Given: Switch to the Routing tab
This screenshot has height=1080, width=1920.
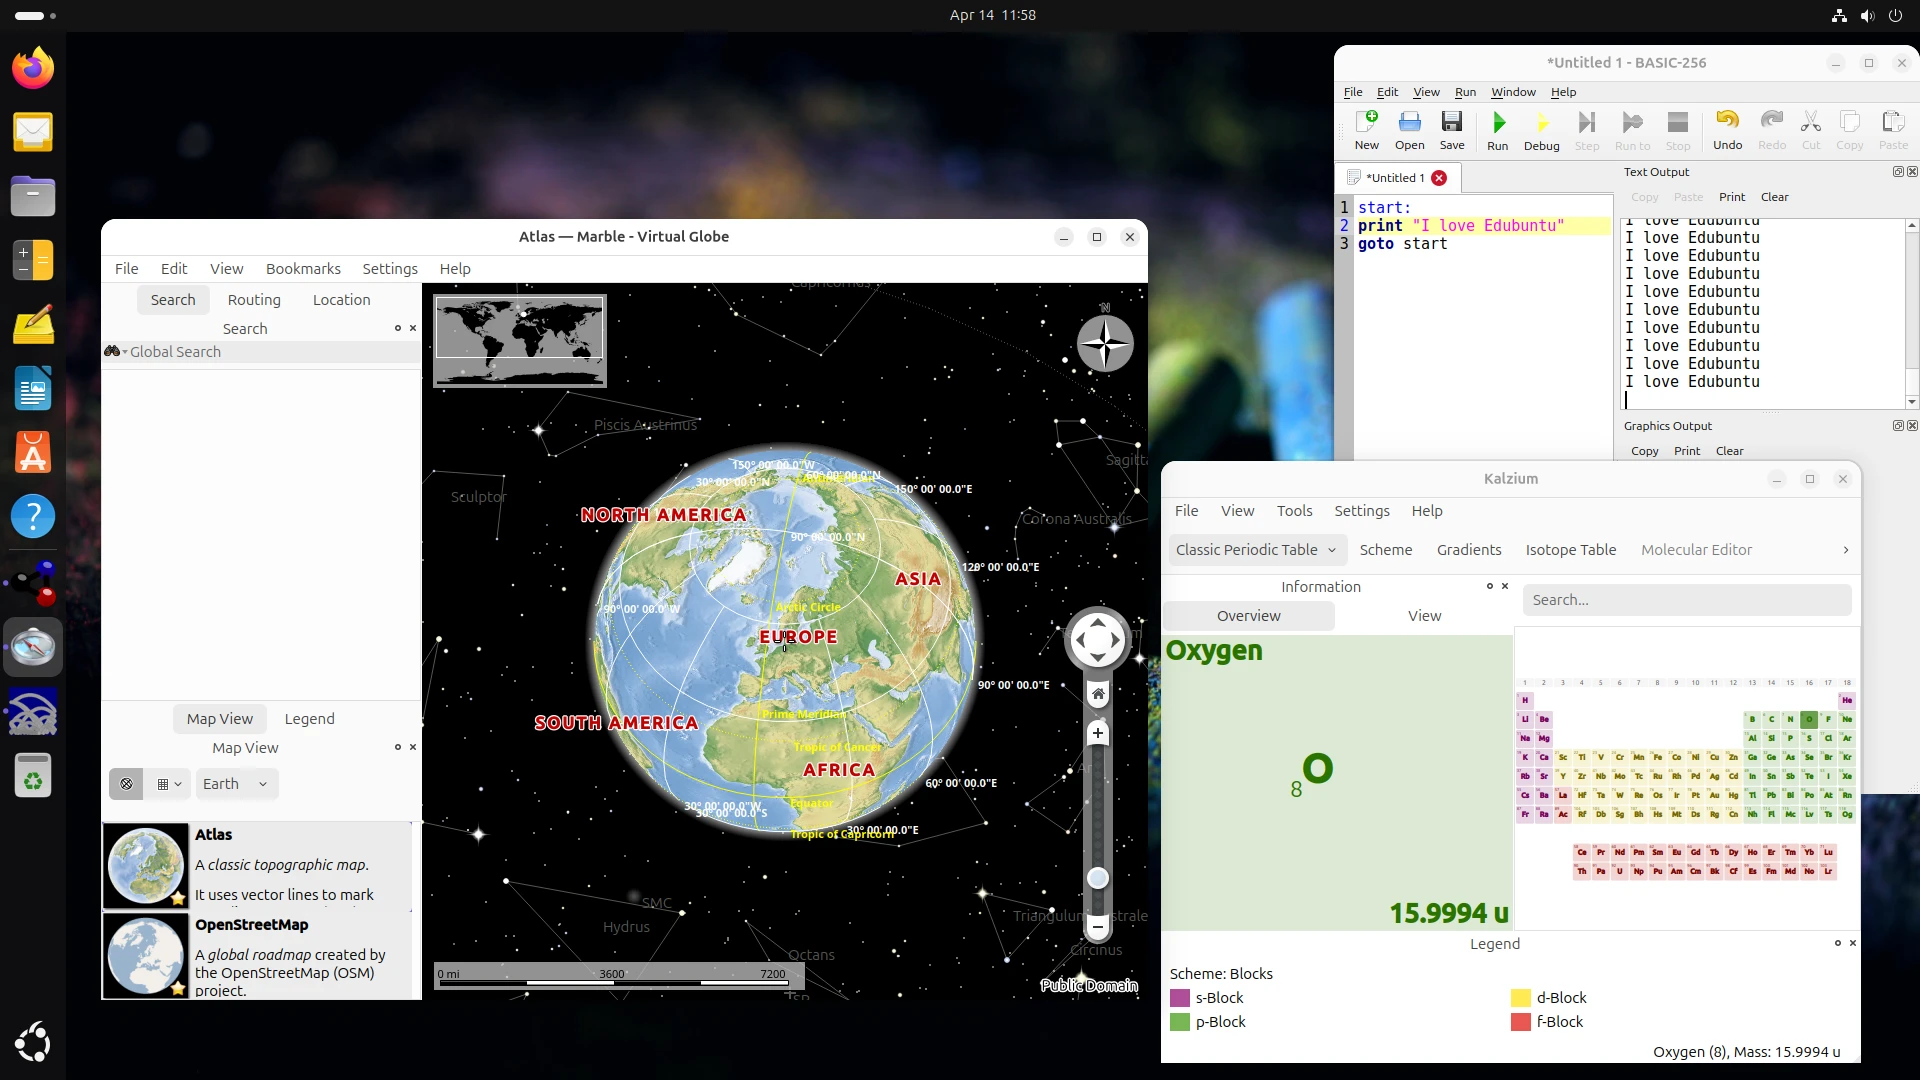Looking at the screenshot, I should pyautogui.click(x=254, y=300).
